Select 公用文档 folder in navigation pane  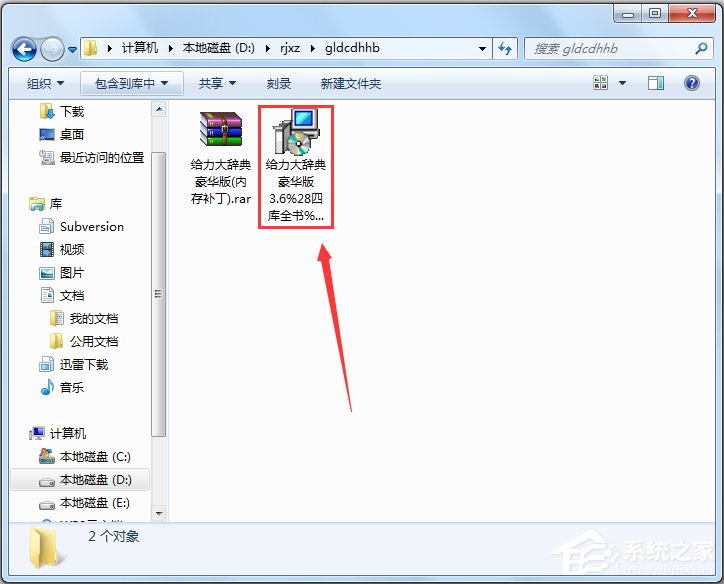tap(94, 342)
